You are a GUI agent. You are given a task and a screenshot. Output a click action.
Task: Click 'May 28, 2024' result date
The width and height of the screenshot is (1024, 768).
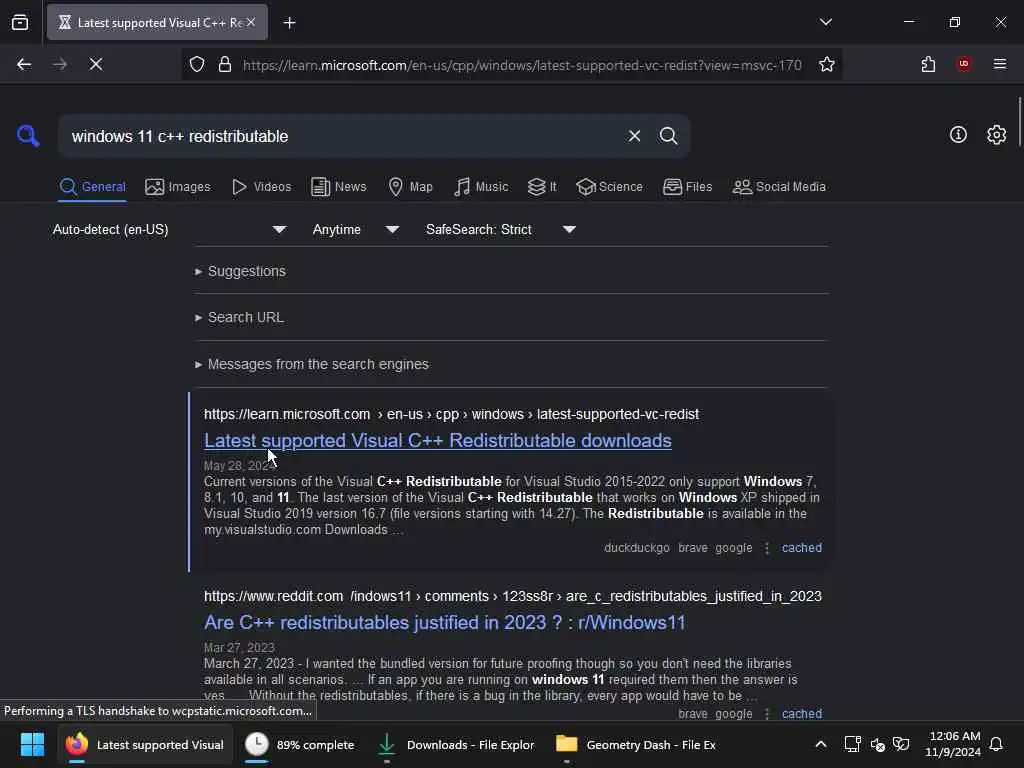click(240, 466)
